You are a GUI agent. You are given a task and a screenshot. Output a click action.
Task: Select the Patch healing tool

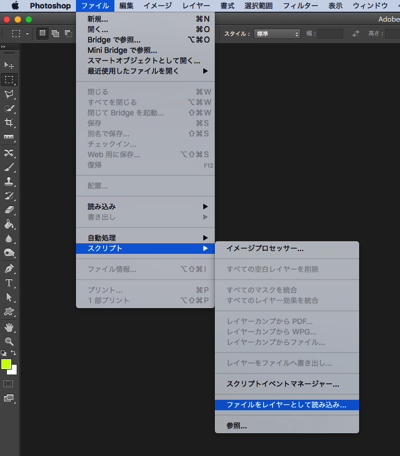point(9,153)
